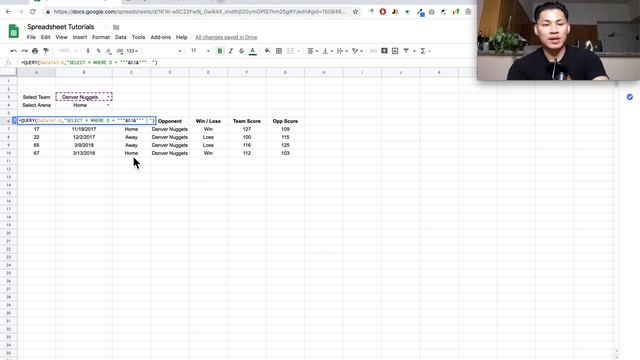Viewport: 640px width, 360px height.
Task: Decrease decimal places icon
Action: (x=109, y=51)
